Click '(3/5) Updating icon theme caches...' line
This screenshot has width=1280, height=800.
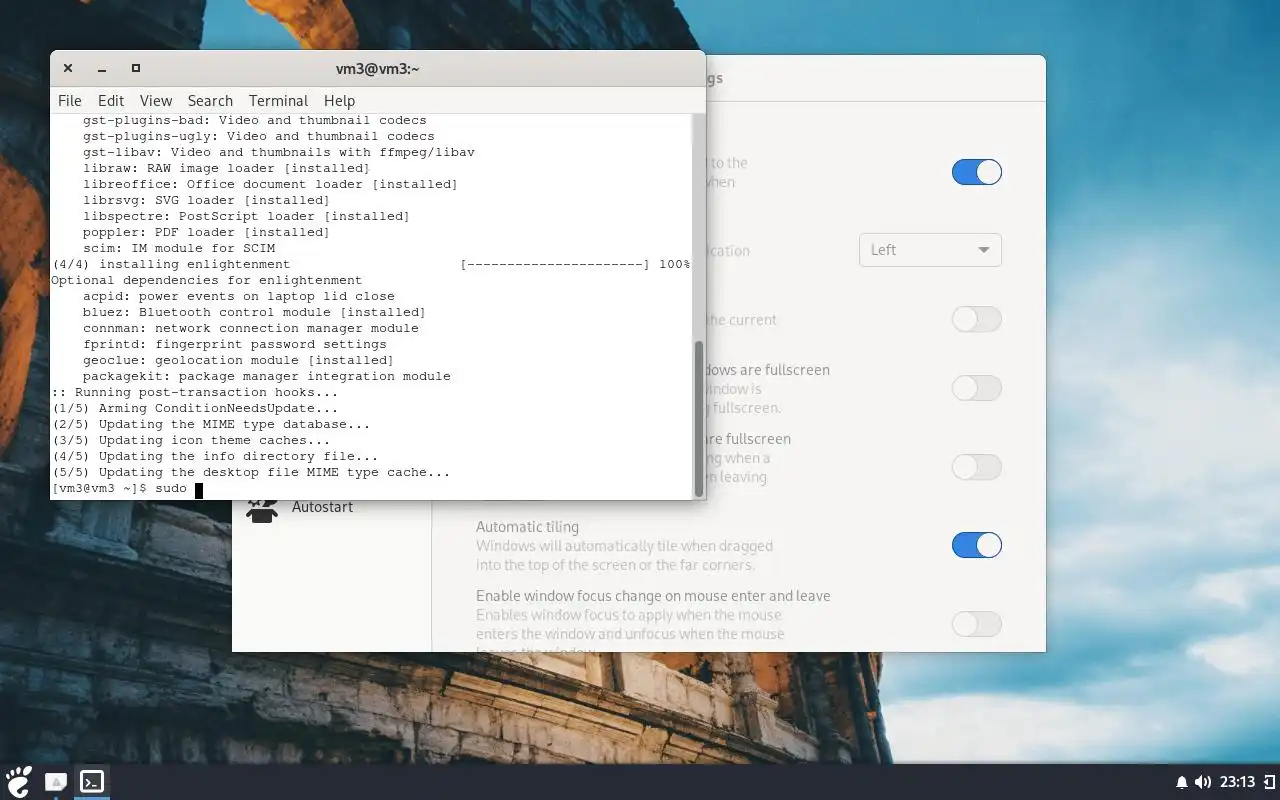coord(191,440)
